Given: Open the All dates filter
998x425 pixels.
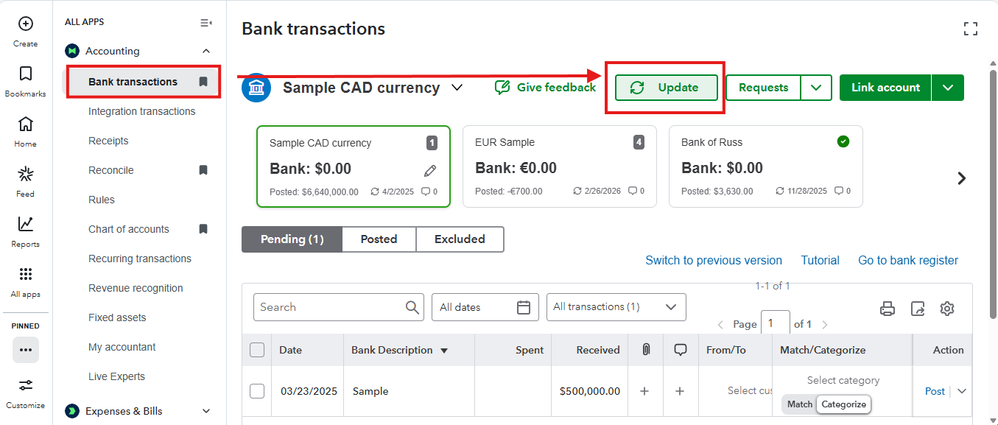Looking at the screenshot, I should click(485, 307).
